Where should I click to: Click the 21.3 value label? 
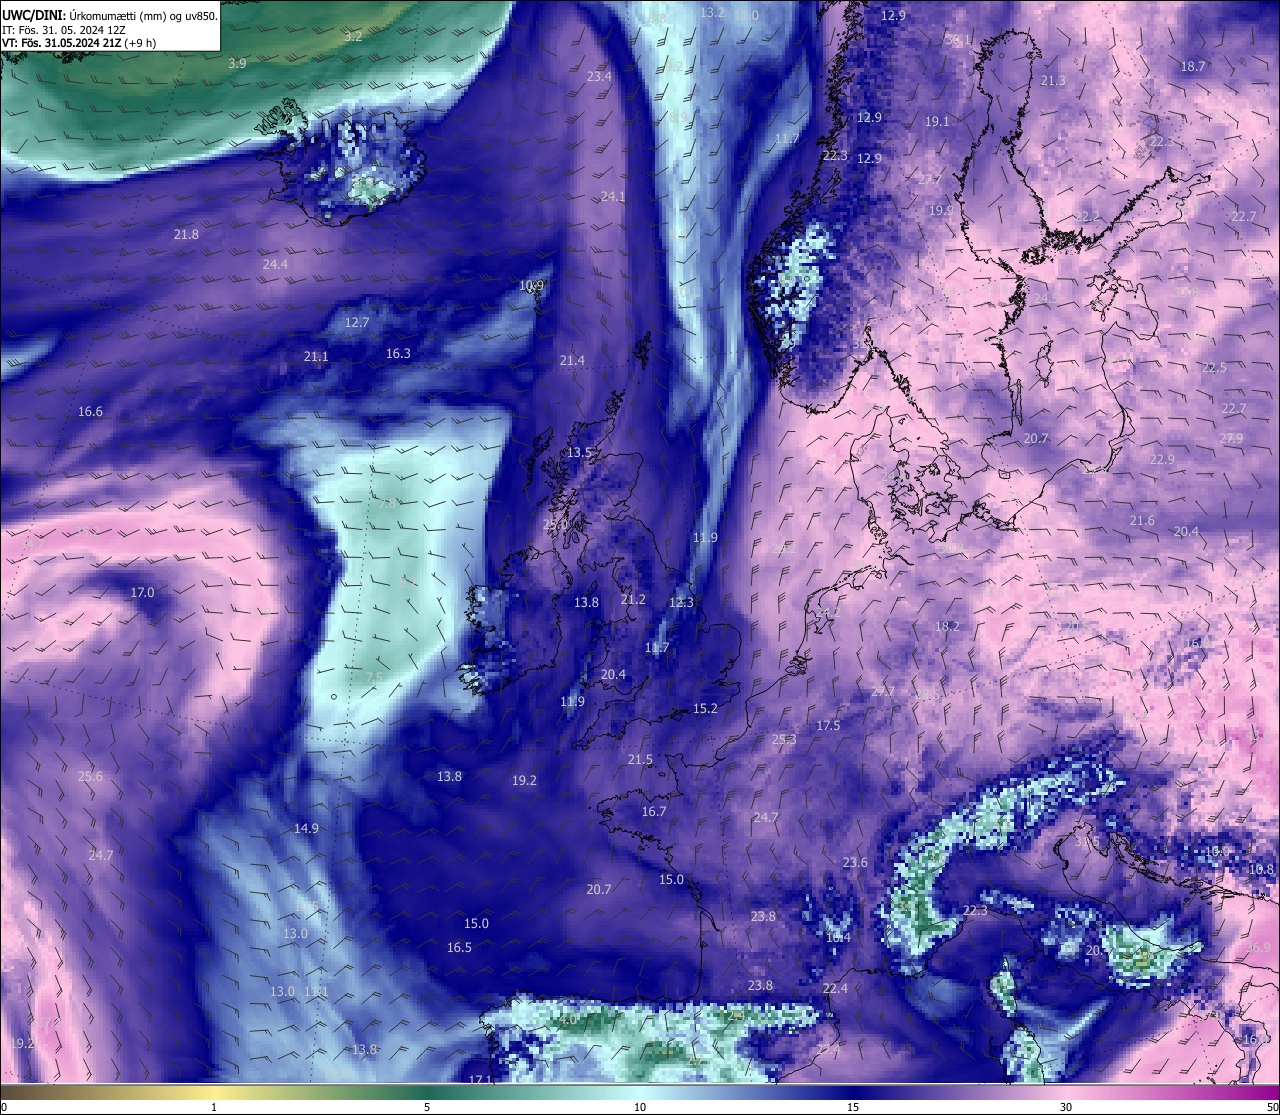point(1053,80)
